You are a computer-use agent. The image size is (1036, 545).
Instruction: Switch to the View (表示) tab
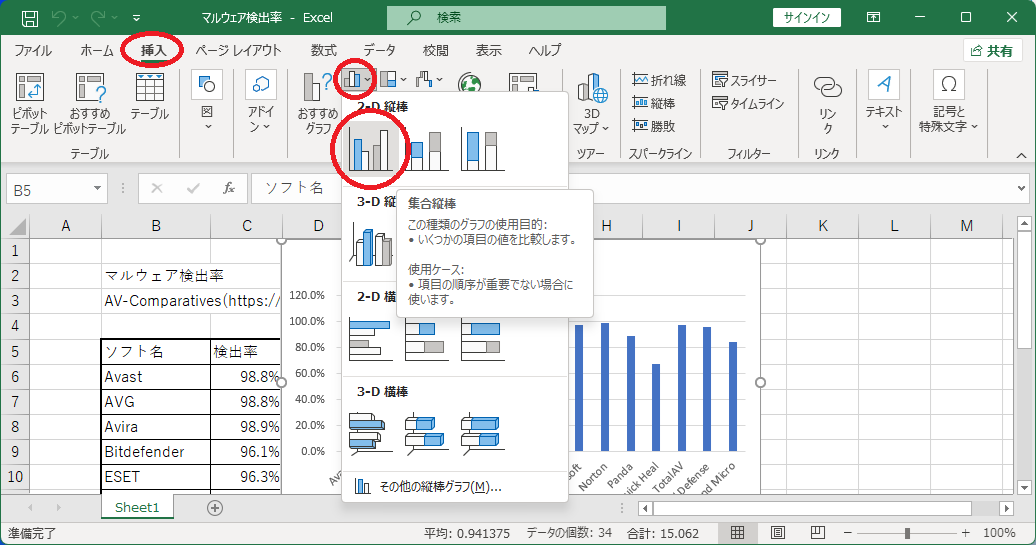pyautogui.click(x=488, y=50)
